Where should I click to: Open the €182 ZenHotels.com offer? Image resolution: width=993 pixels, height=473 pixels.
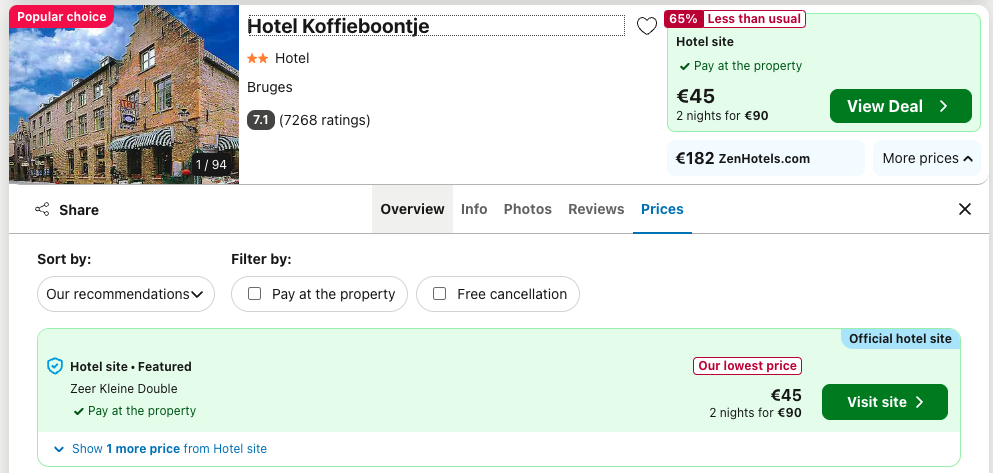(x=766, y=158)
